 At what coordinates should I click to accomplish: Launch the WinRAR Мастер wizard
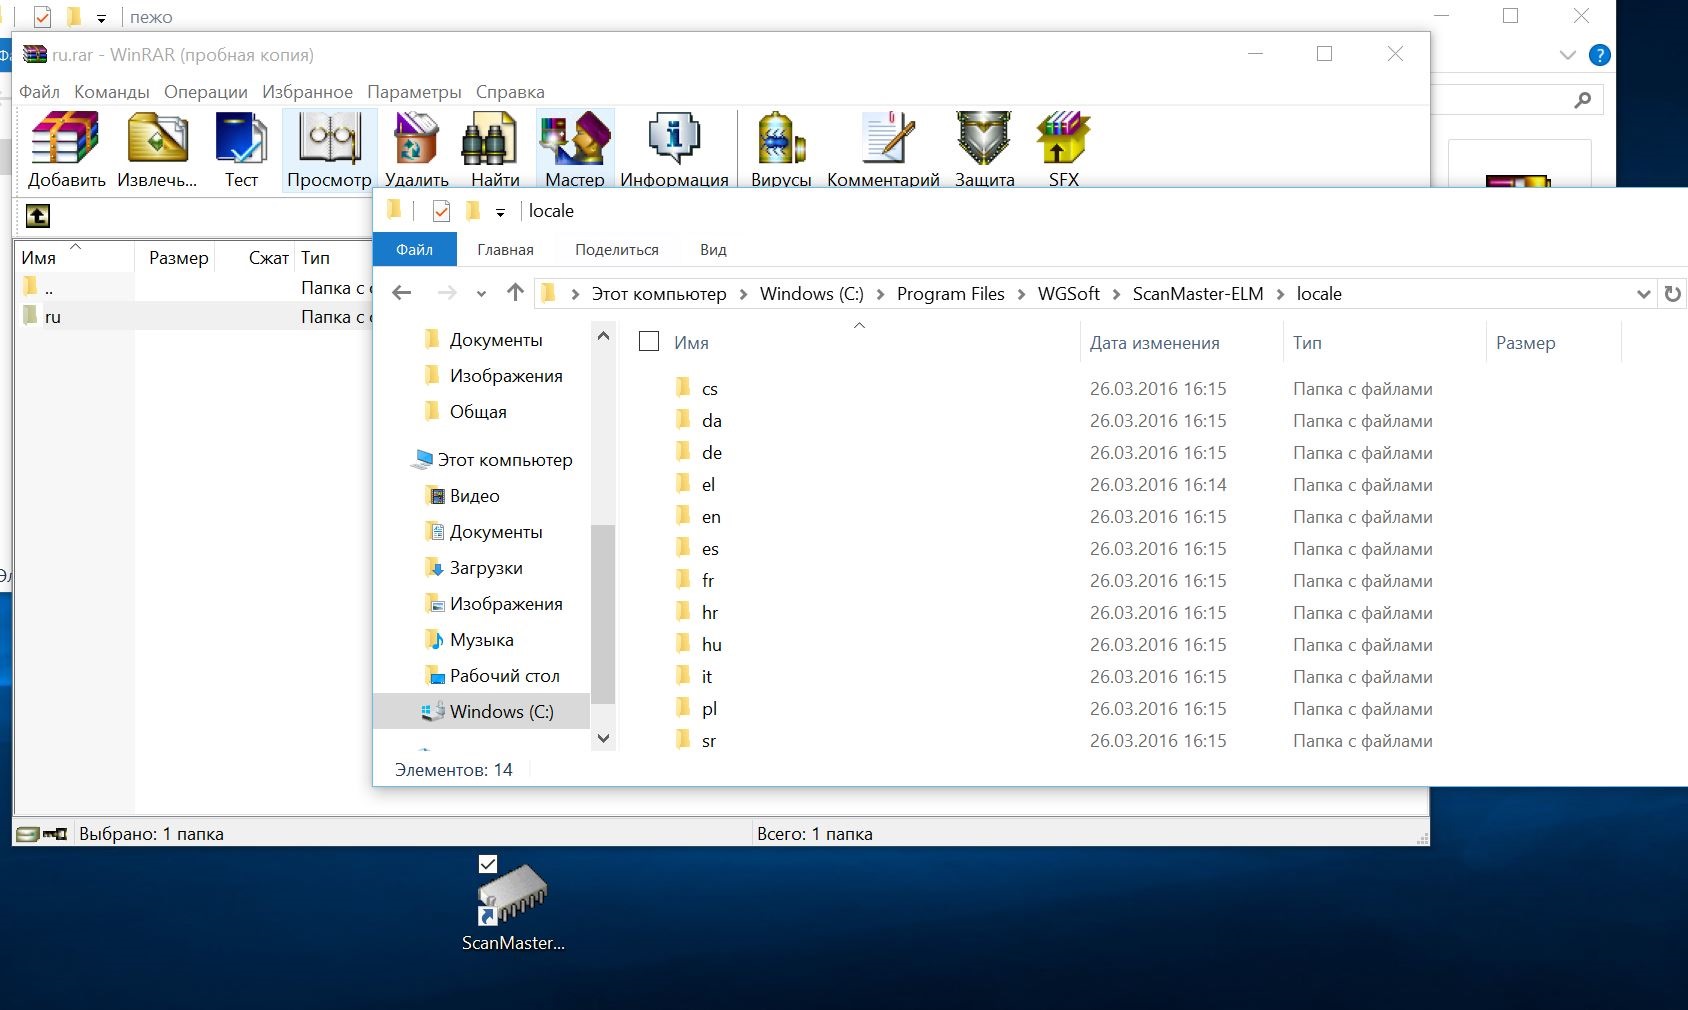(575, 149)
